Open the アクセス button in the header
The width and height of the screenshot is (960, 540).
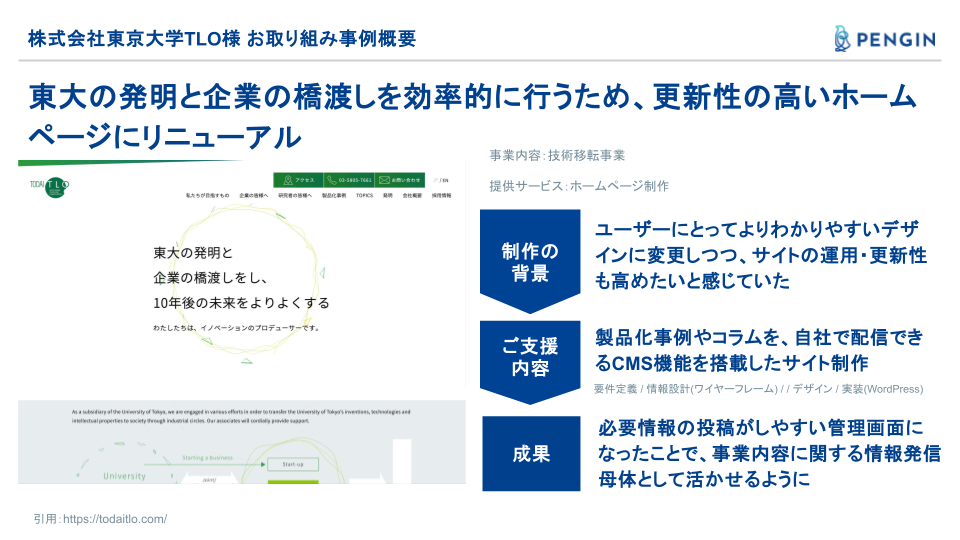298,180
